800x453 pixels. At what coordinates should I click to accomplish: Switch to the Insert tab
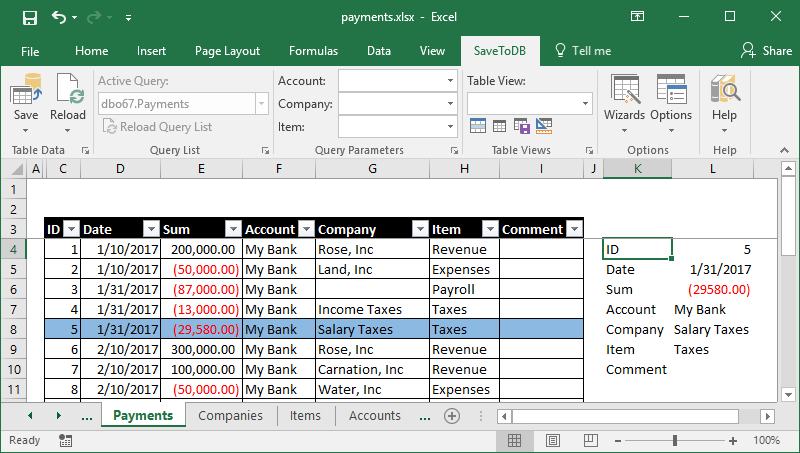[x=151, y=51]
